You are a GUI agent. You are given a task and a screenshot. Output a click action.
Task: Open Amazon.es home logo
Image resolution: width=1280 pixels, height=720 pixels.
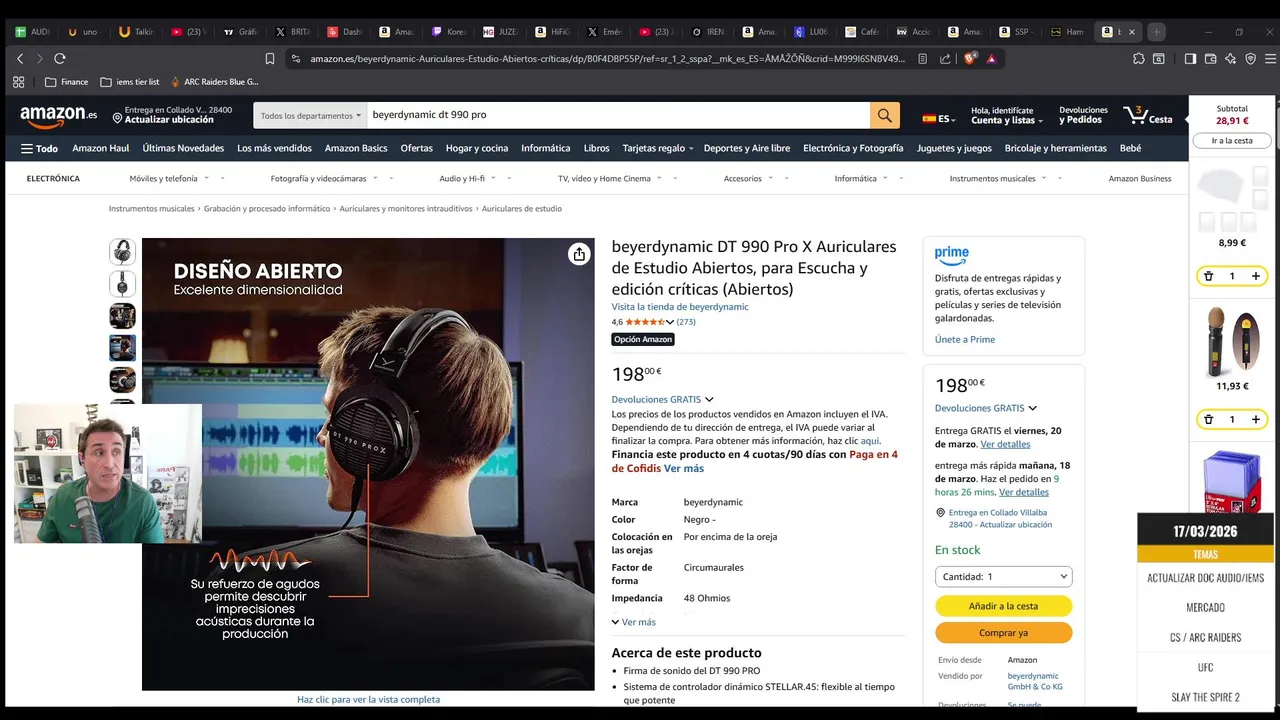pyautogui.click(x=58, y=115)
